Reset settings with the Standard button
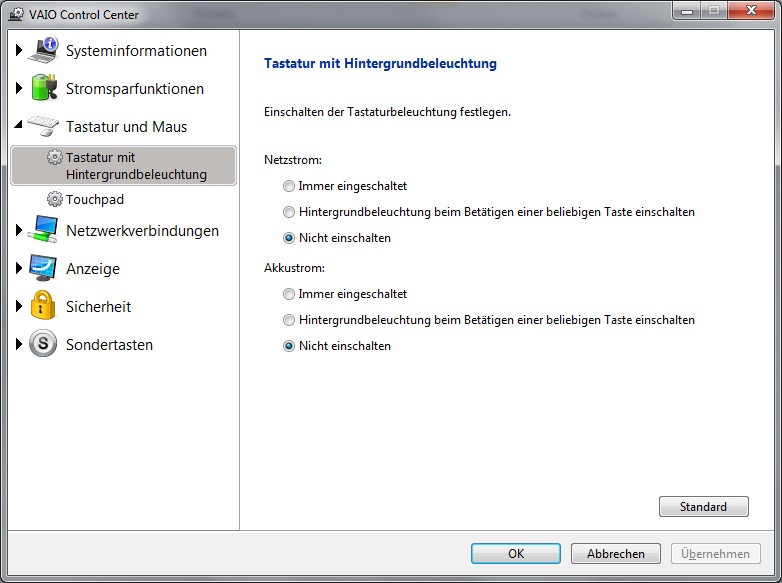 (704, 507)
